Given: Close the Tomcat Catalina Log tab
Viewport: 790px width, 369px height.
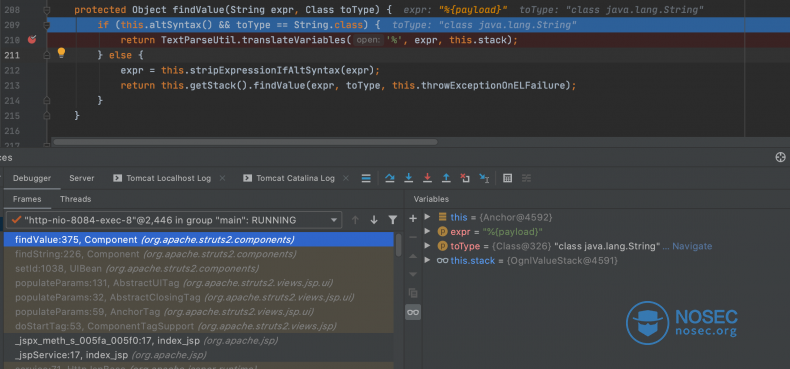Looking at the screenshot, I should [x=346, y=178].
